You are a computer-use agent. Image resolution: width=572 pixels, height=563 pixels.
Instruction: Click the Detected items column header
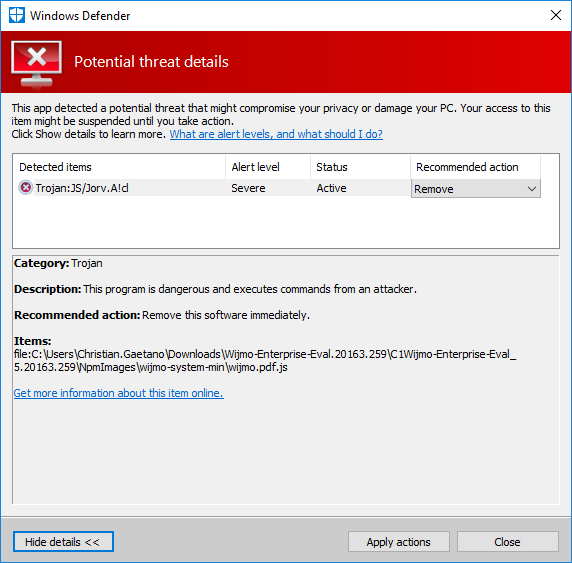coord(119,167)
